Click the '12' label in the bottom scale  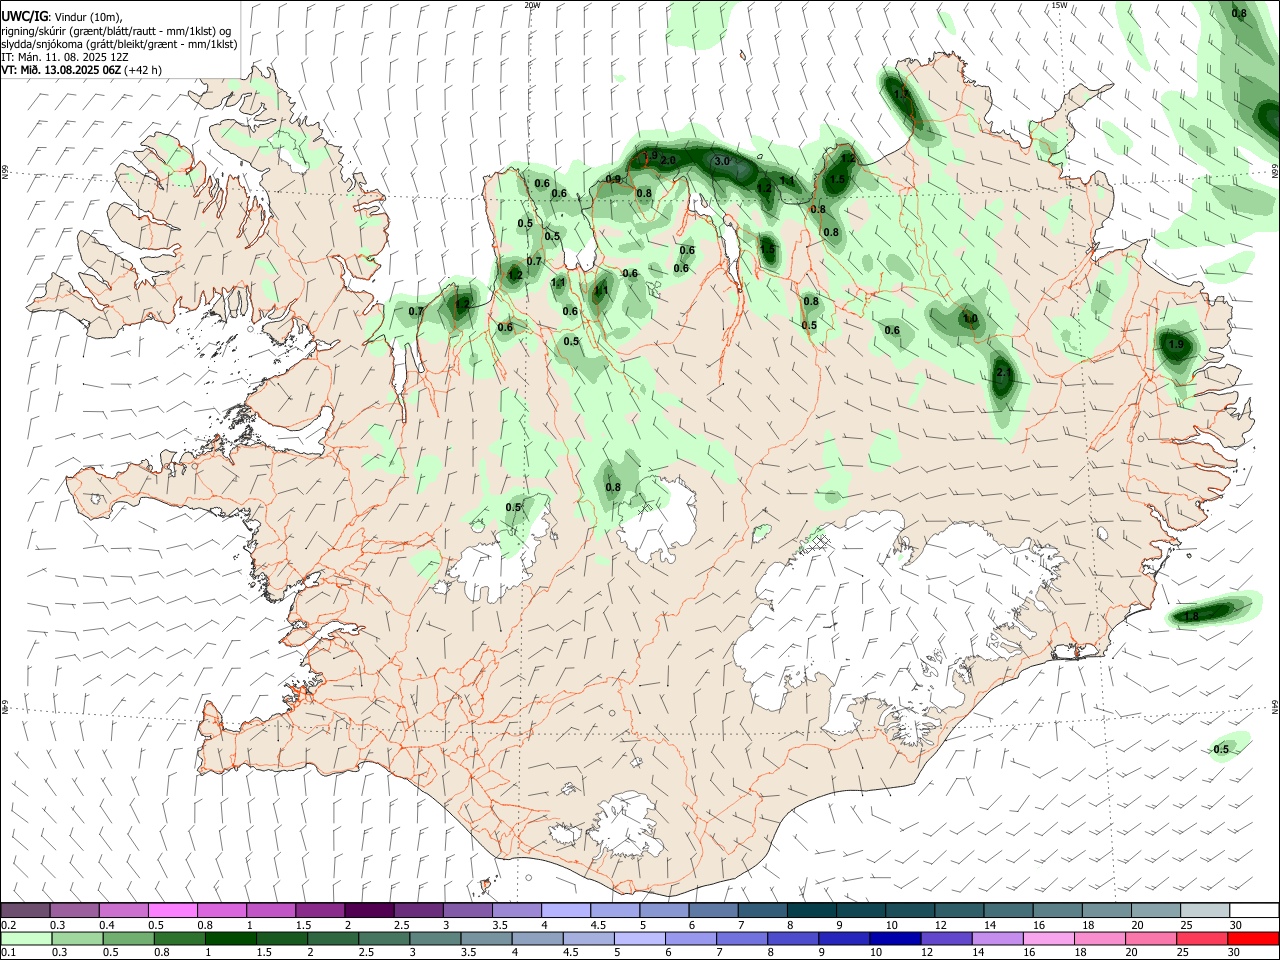[928, 953]
